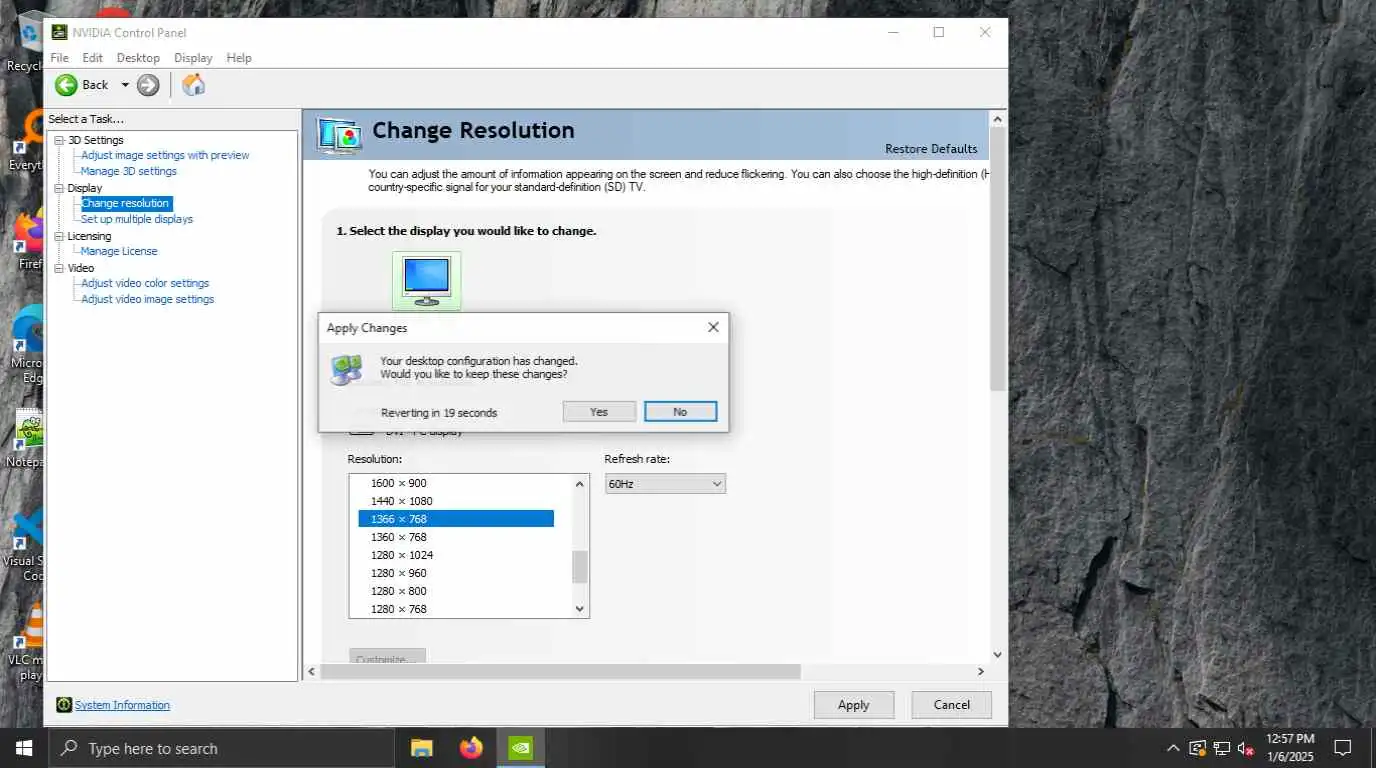This screenshot has width=1376, height=768.
Task: Click Restore Defaults link
Action: [x=931, y=149]
